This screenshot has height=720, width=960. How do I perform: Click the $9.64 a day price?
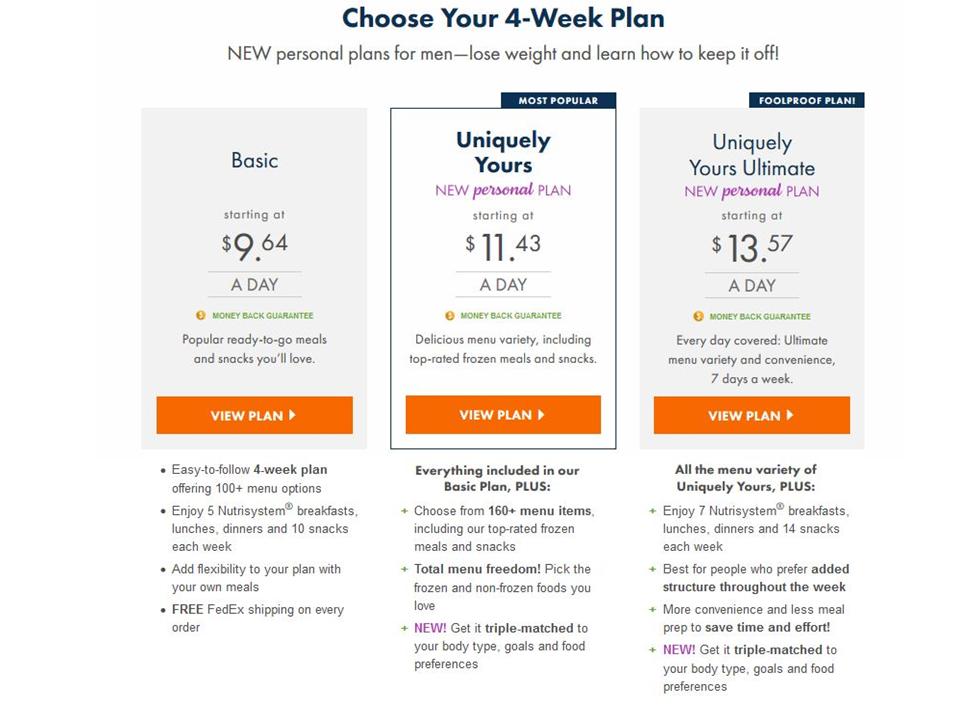point(254,246)
